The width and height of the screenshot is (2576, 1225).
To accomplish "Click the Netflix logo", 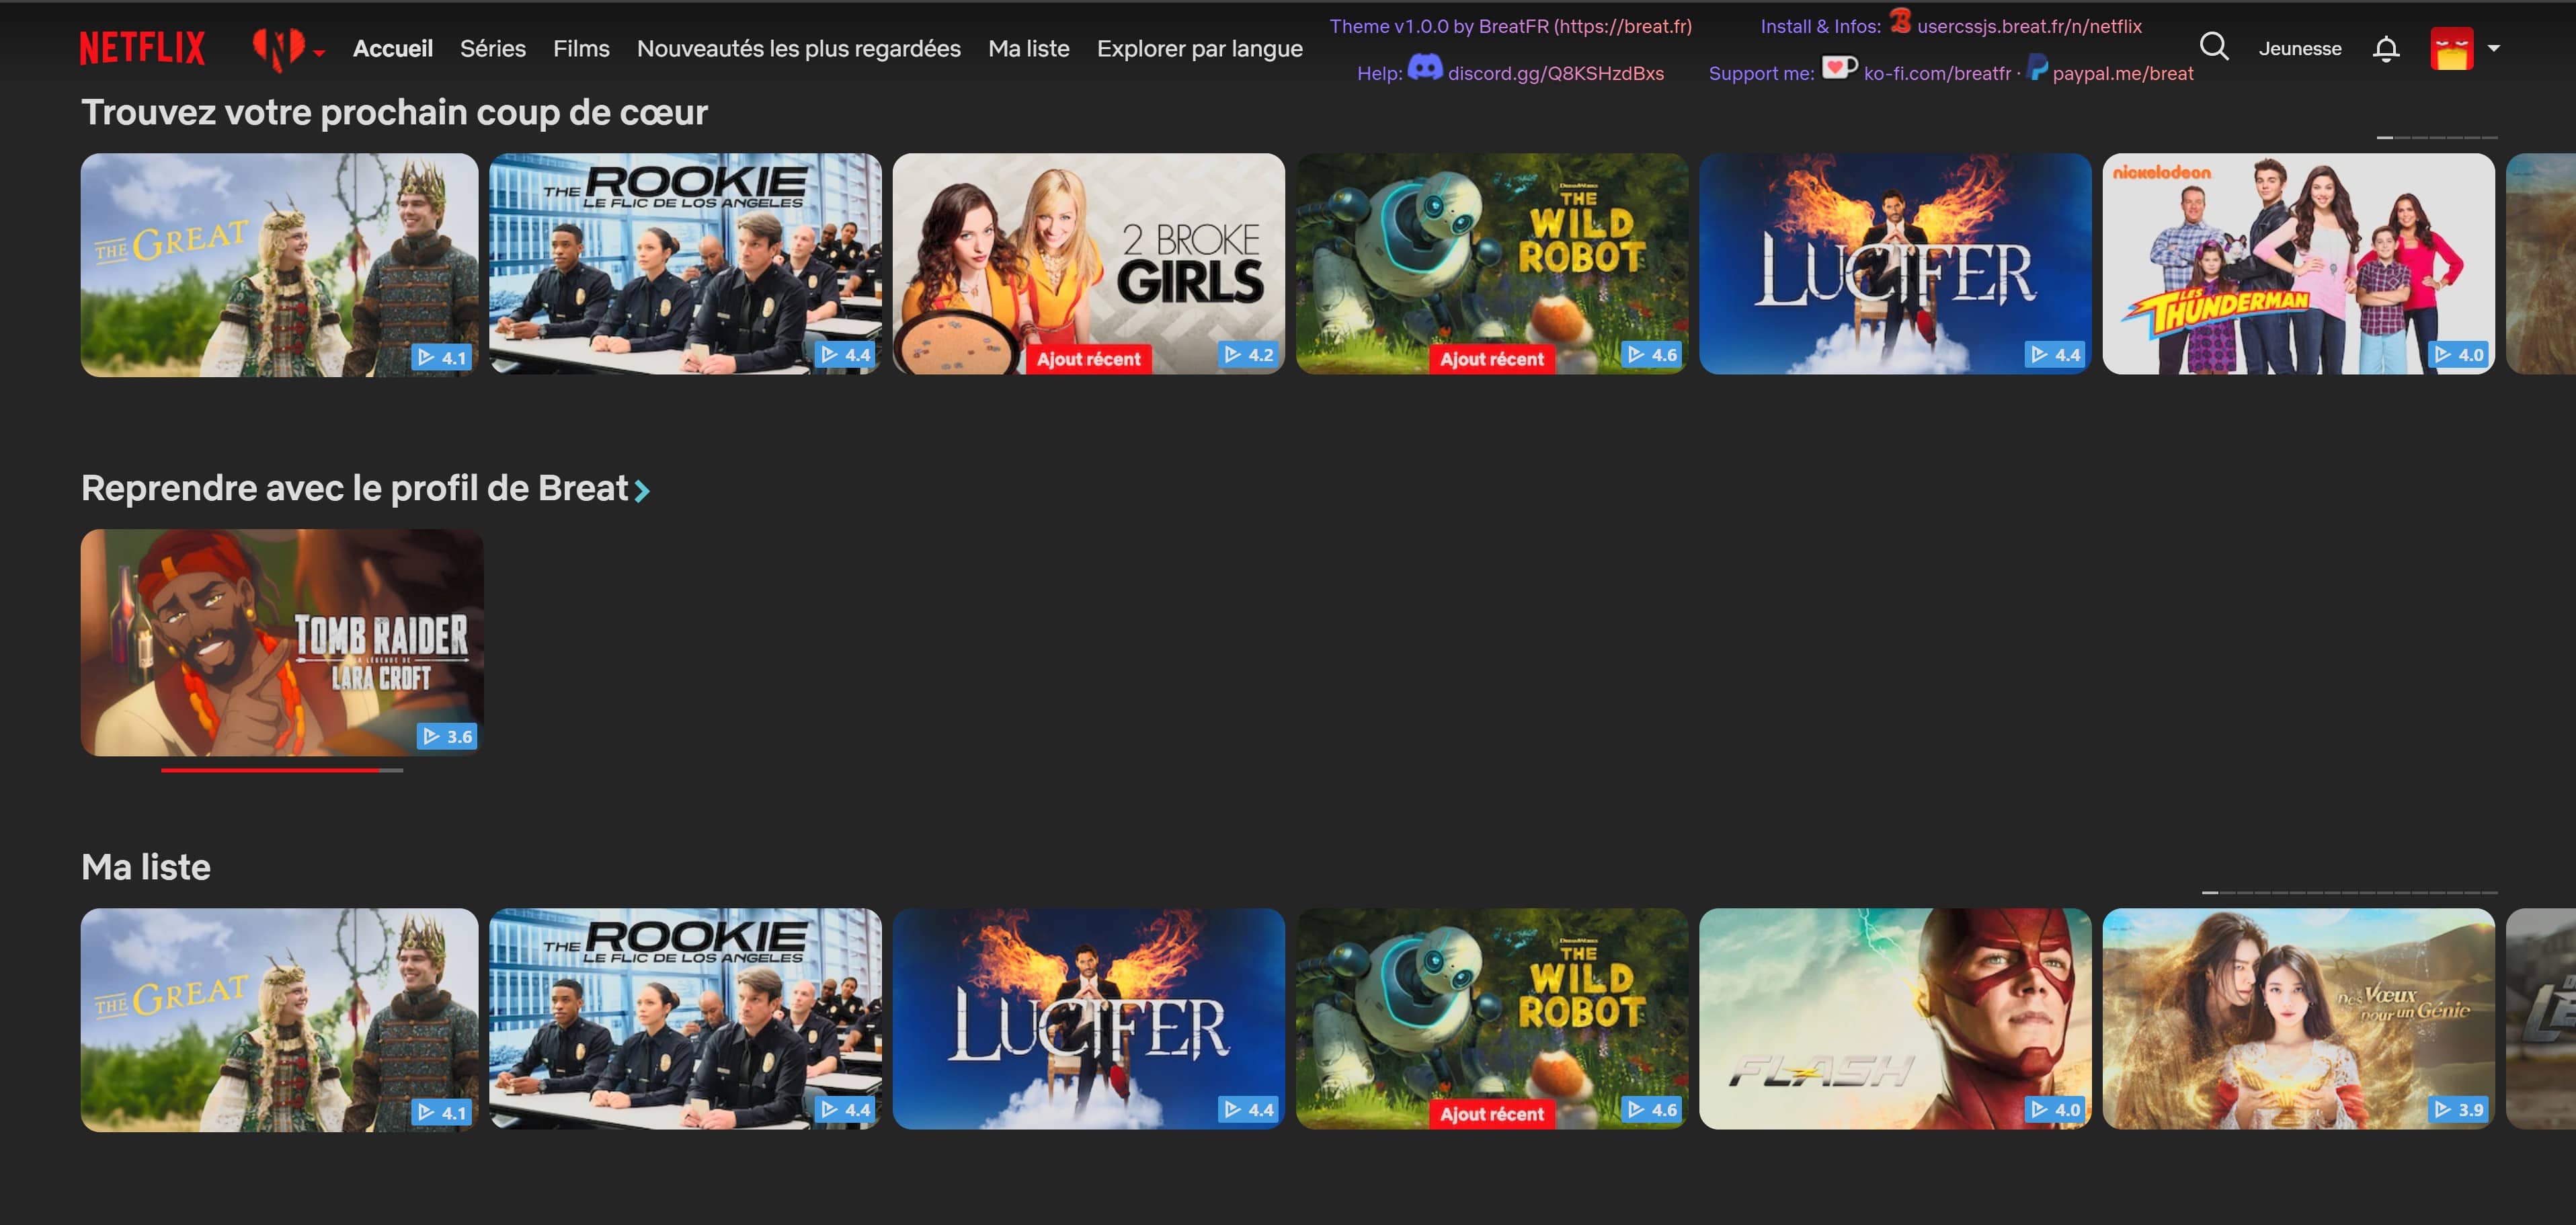I will [142, 48].
